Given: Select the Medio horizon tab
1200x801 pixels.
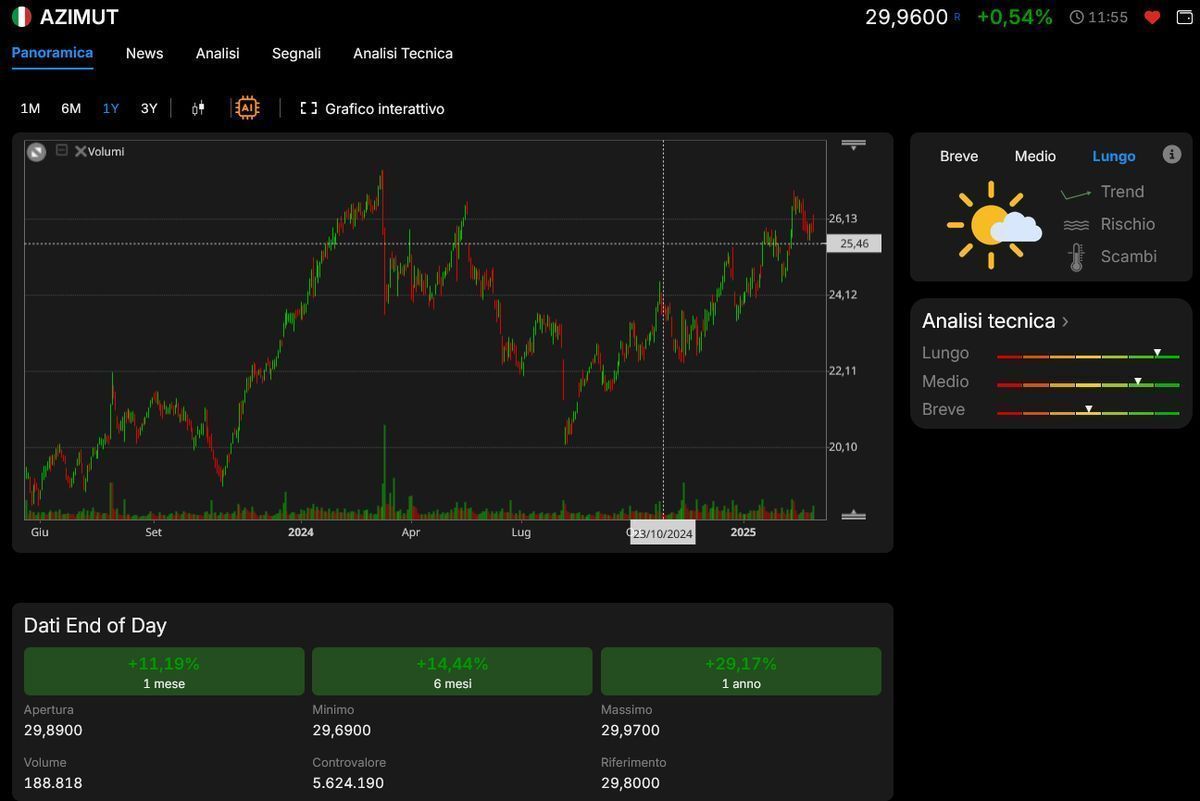Looking at the screenshot, I should pyautogui.click(x=1035, y=156).
